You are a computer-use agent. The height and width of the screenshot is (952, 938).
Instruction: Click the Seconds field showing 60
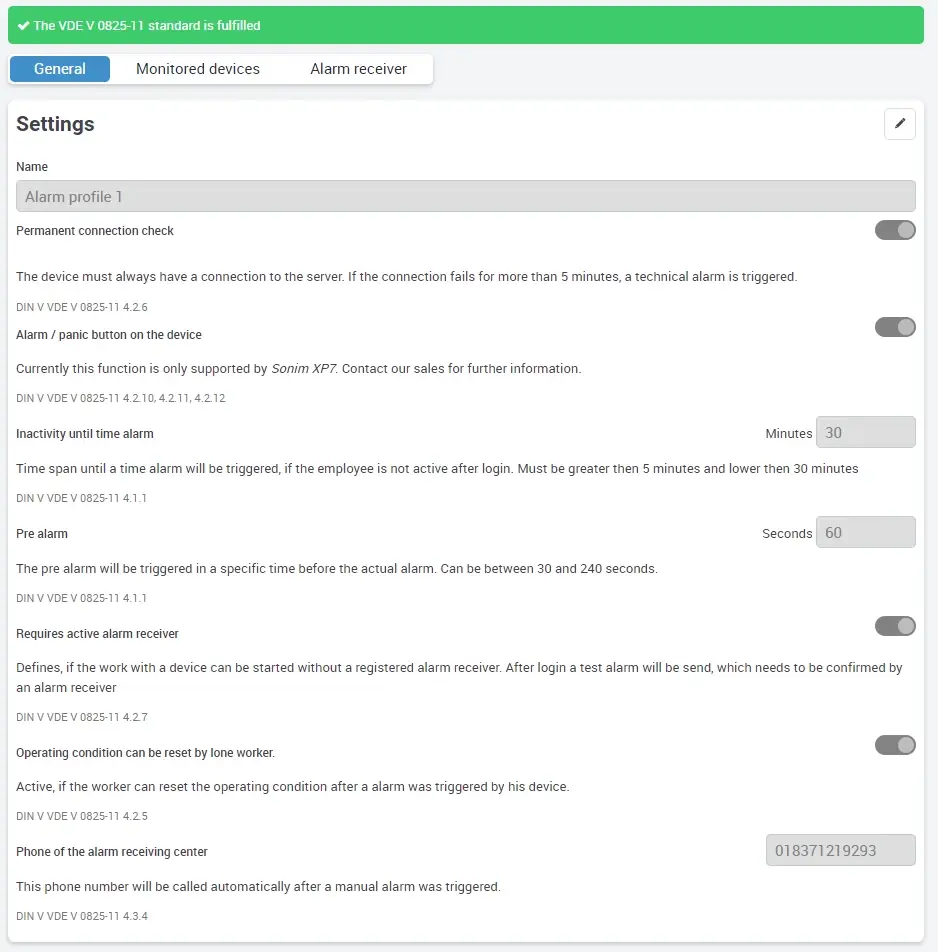click(865, 532)
